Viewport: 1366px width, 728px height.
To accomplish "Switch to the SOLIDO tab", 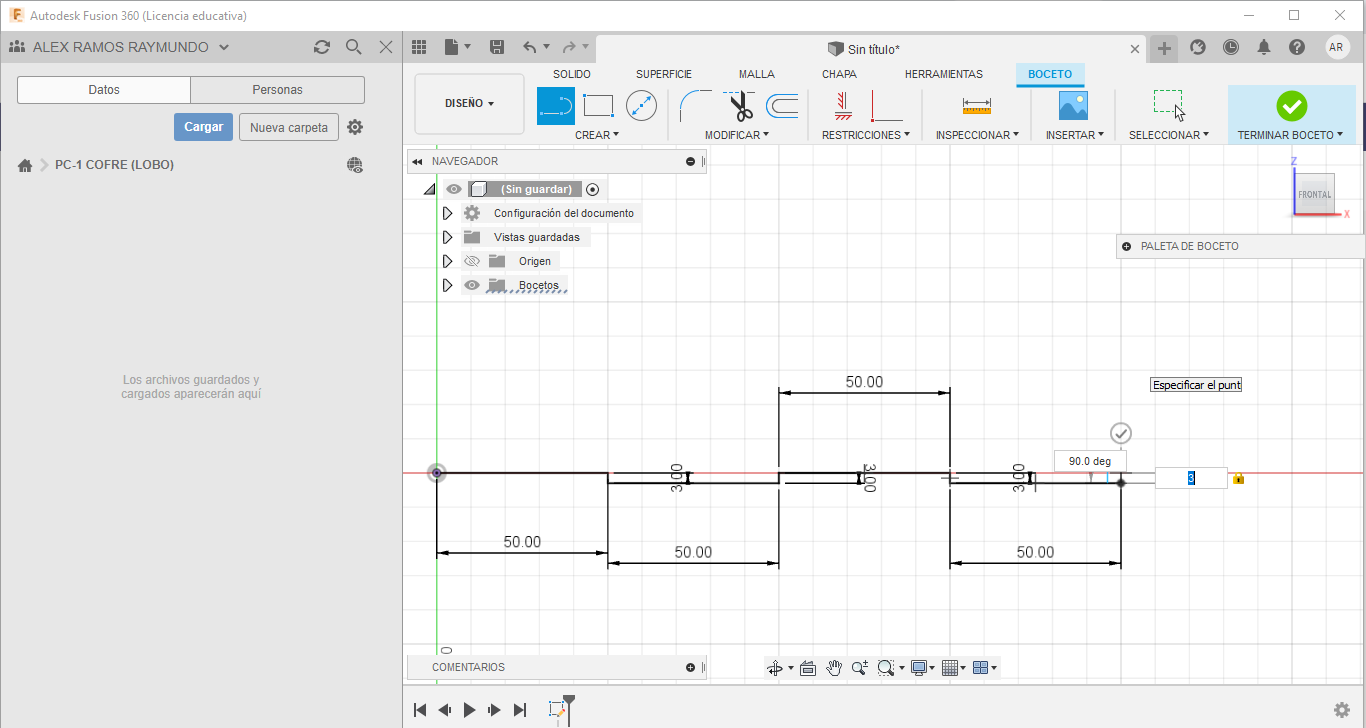I will click(x=572, y=74).
